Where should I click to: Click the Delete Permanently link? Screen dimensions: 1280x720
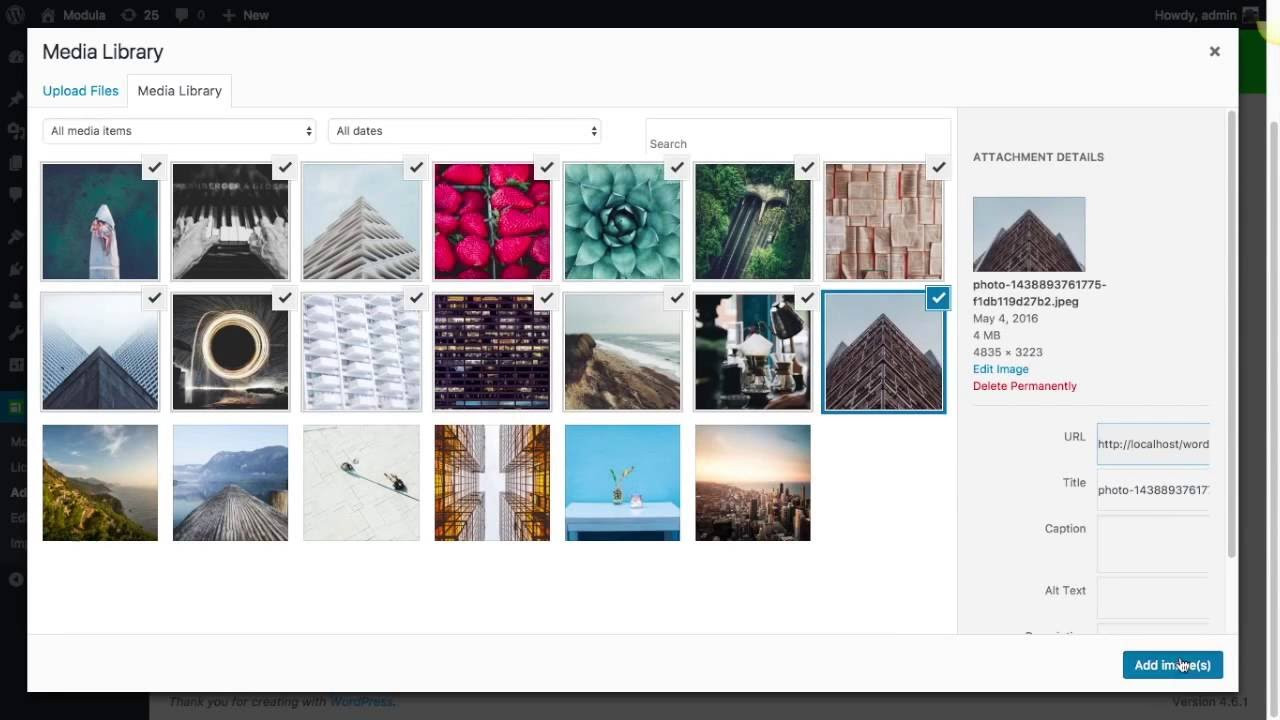[x=1024, y=386]
